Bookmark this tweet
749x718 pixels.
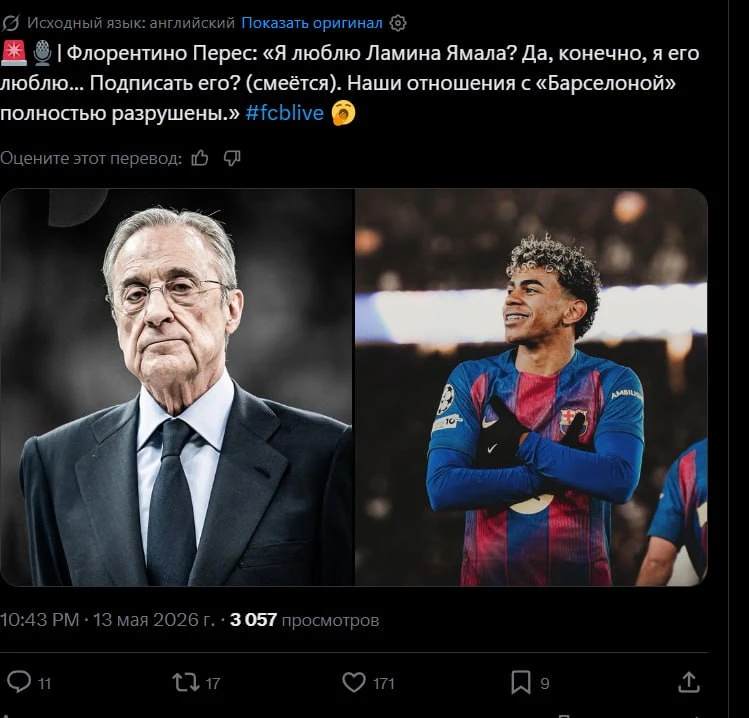pos(521,682)
